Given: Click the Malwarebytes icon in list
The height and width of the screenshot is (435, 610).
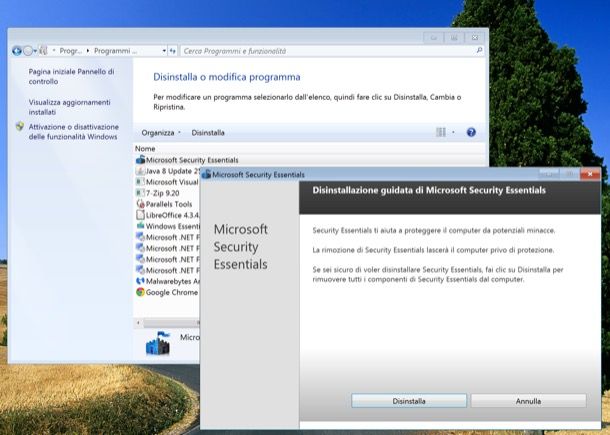Looking at the screenshot, I should point(140,281).
